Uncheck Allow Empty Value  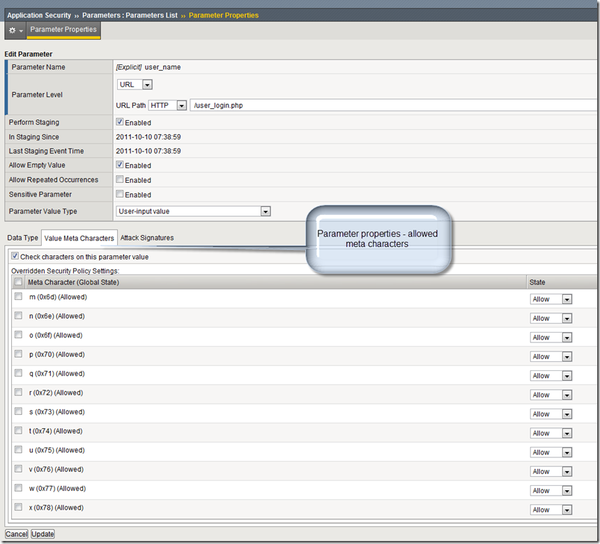point(120,165)
